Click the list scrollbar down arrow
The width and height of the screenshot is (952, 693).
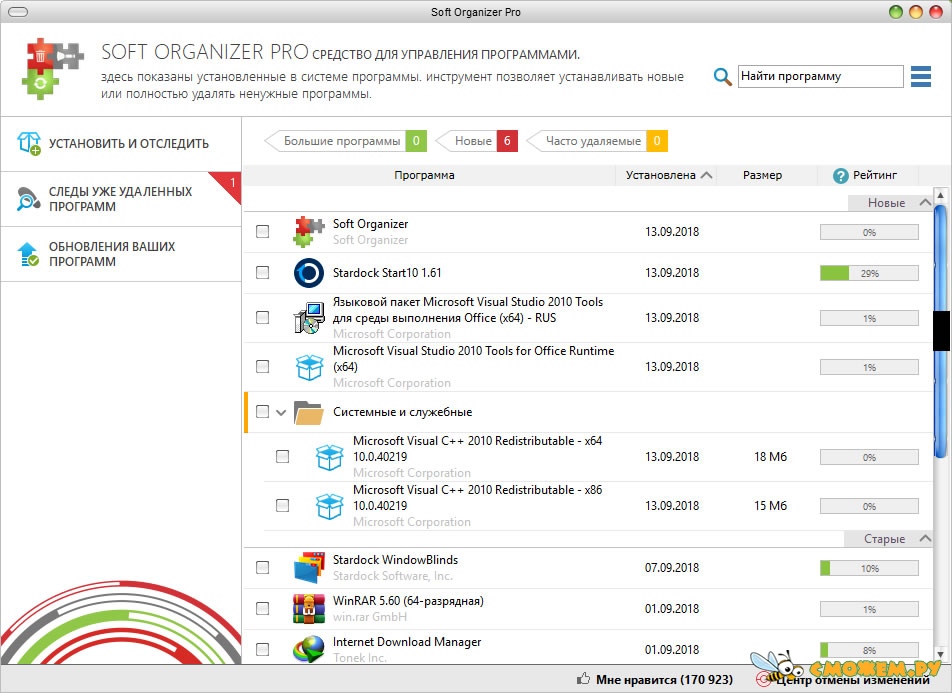point(940,654)
